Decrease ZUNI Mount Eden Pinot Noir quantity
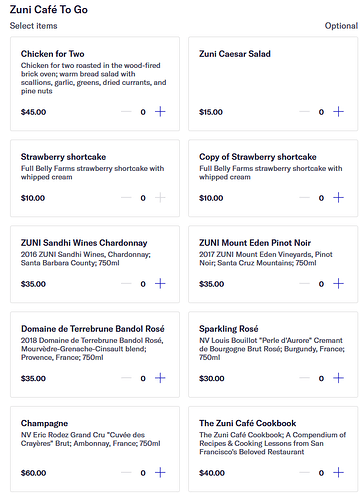 pyautogui.click(x=304, y=284)
